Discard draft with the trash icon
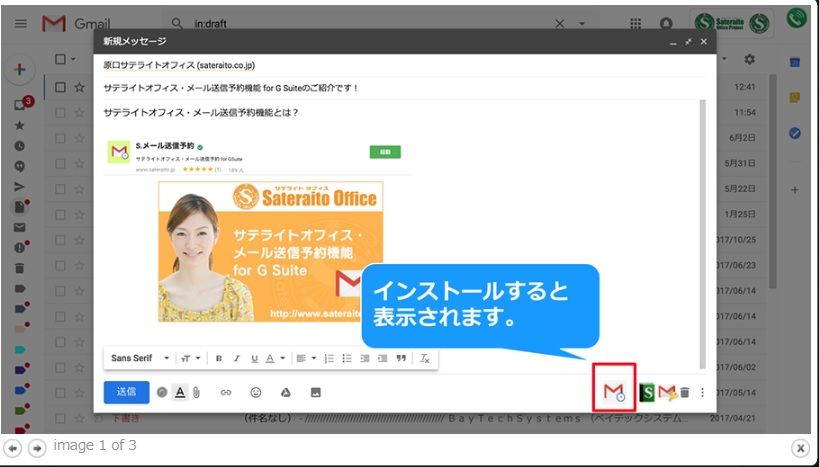 [685, 392]
